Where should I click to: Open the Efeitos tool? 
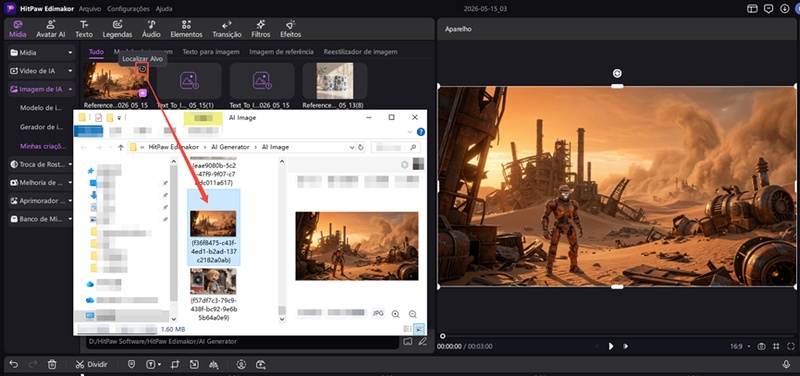(x=290, y=29)
